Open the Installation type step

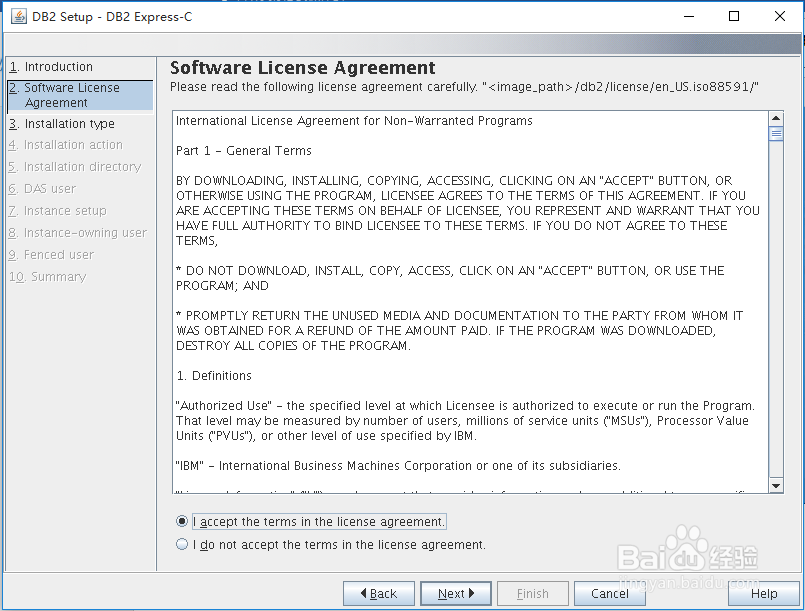(x=62, y=124)
